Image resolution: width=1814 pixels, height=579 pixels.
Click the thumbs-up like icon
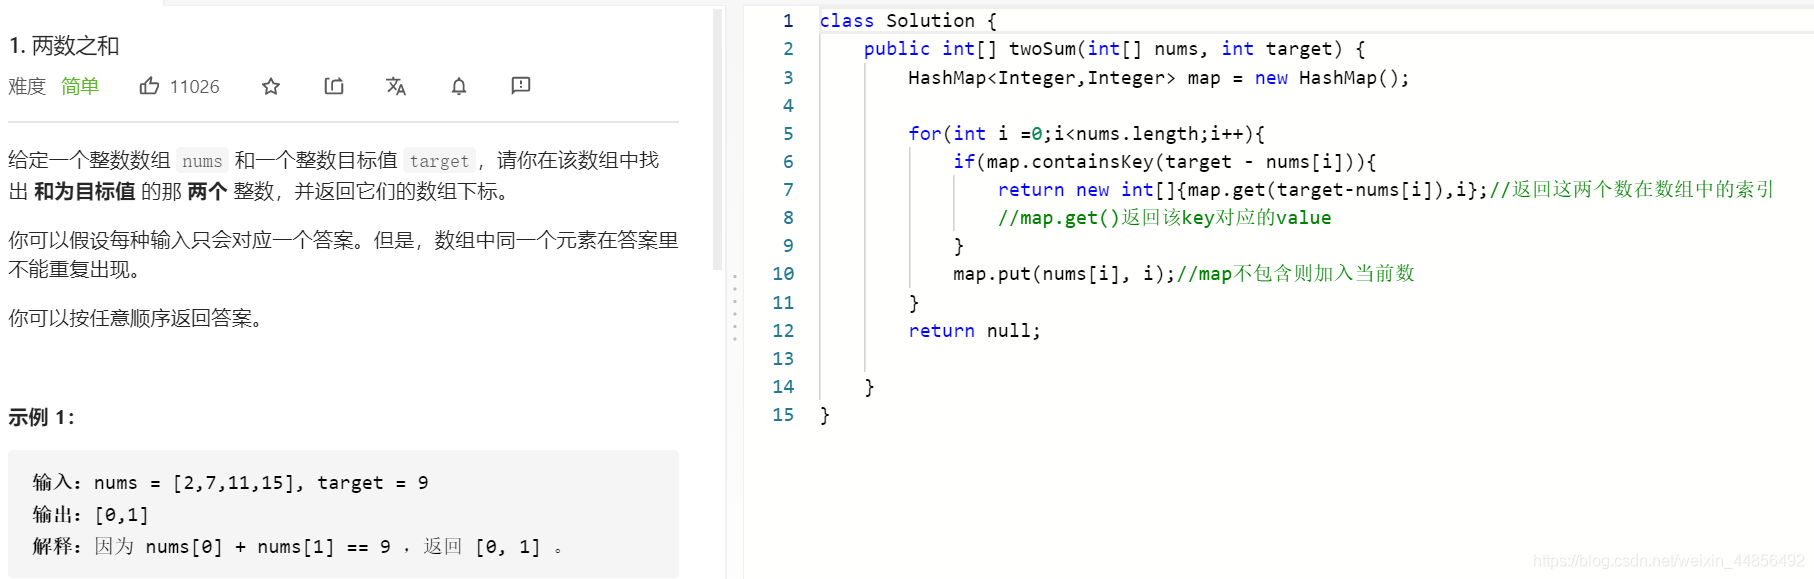pyautogui.click(x=149, y=86)
